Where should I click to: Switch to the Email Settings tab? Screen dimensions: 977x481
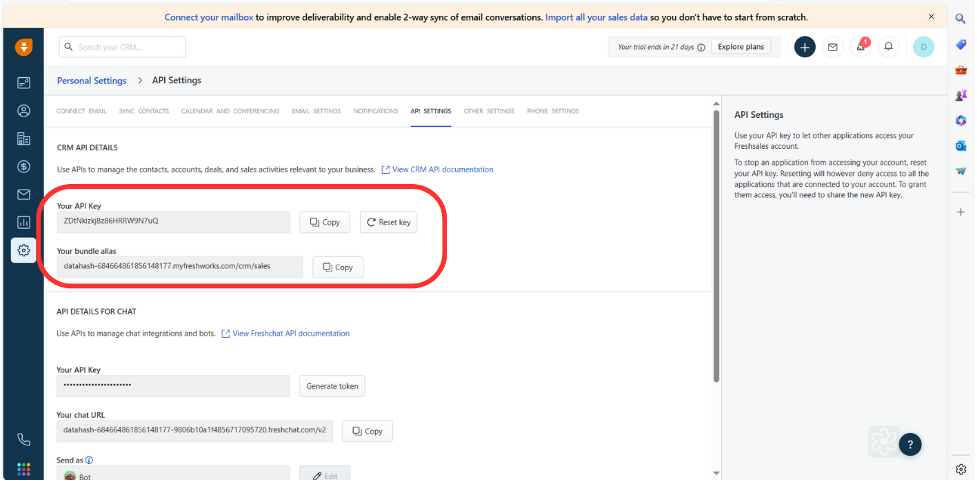pos(317,111)
